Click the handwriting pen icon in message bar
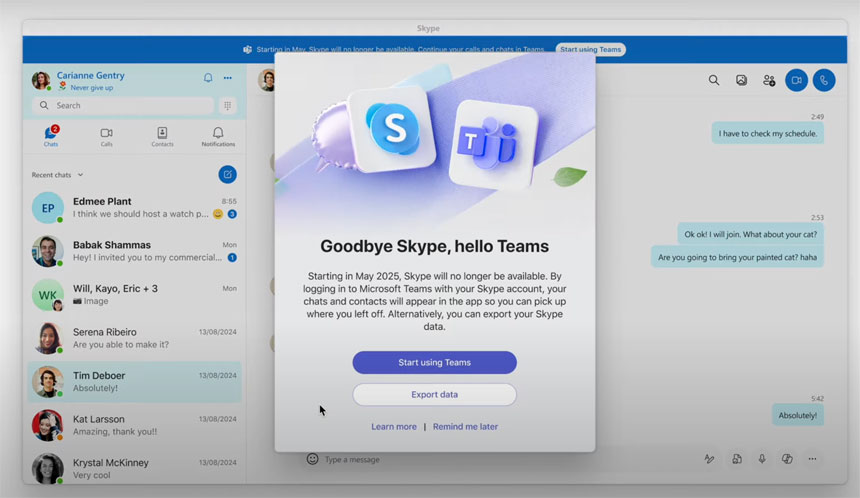860x498 pixels. (x=709, y=459)
